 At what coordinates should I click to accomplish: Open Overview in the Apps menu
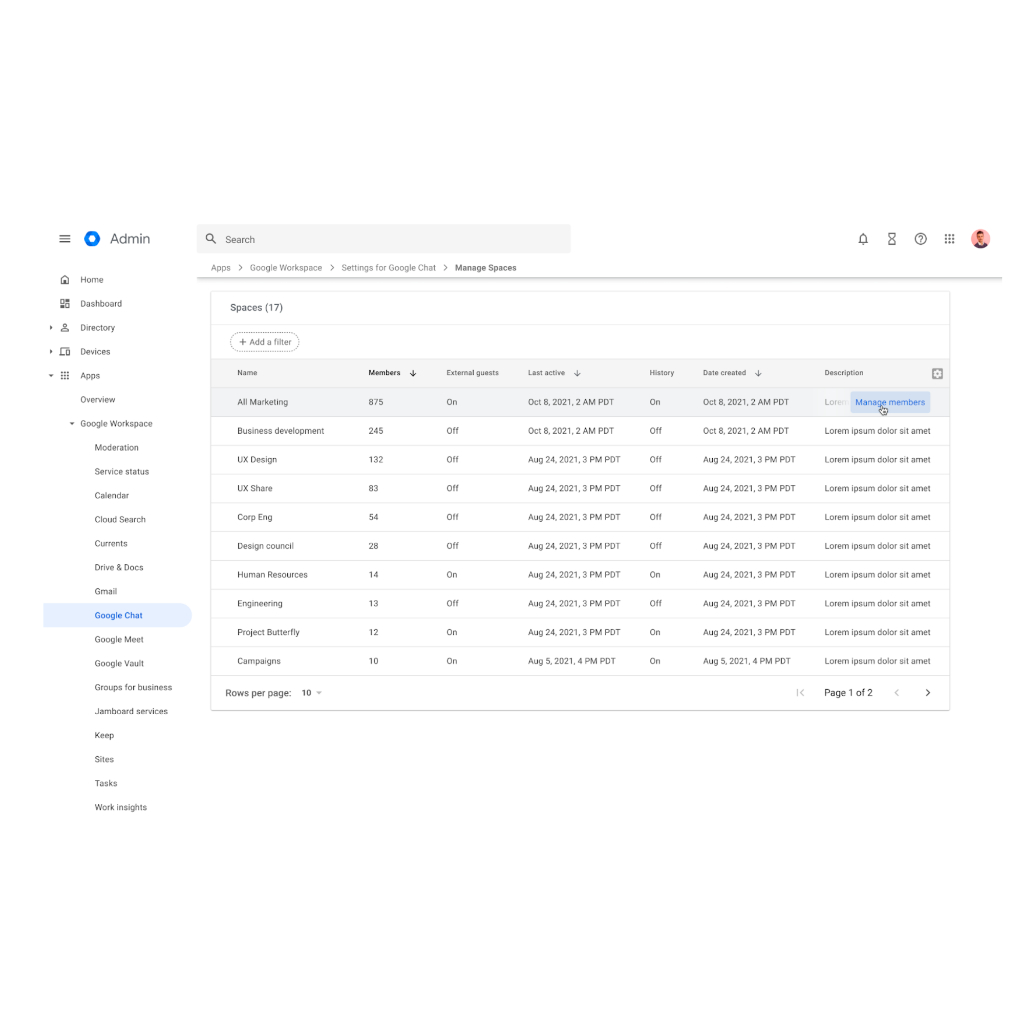[98, 400]
